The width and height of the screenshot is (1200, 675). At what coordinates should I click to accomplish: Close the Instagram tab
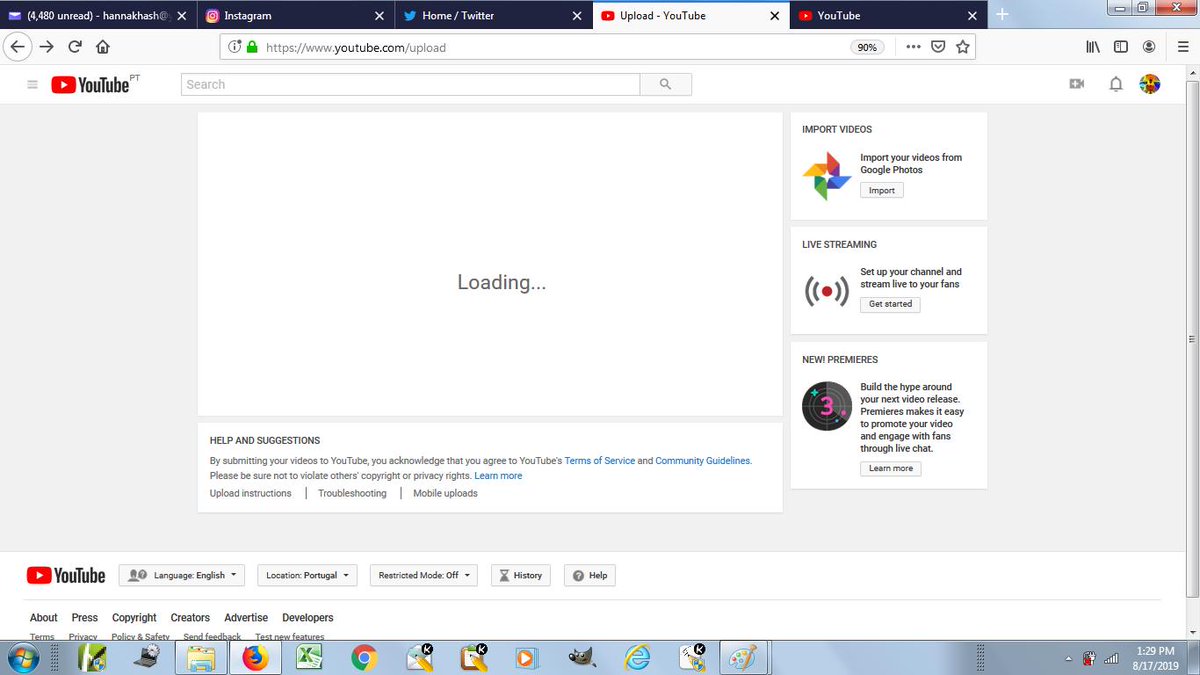click(379, 16)
